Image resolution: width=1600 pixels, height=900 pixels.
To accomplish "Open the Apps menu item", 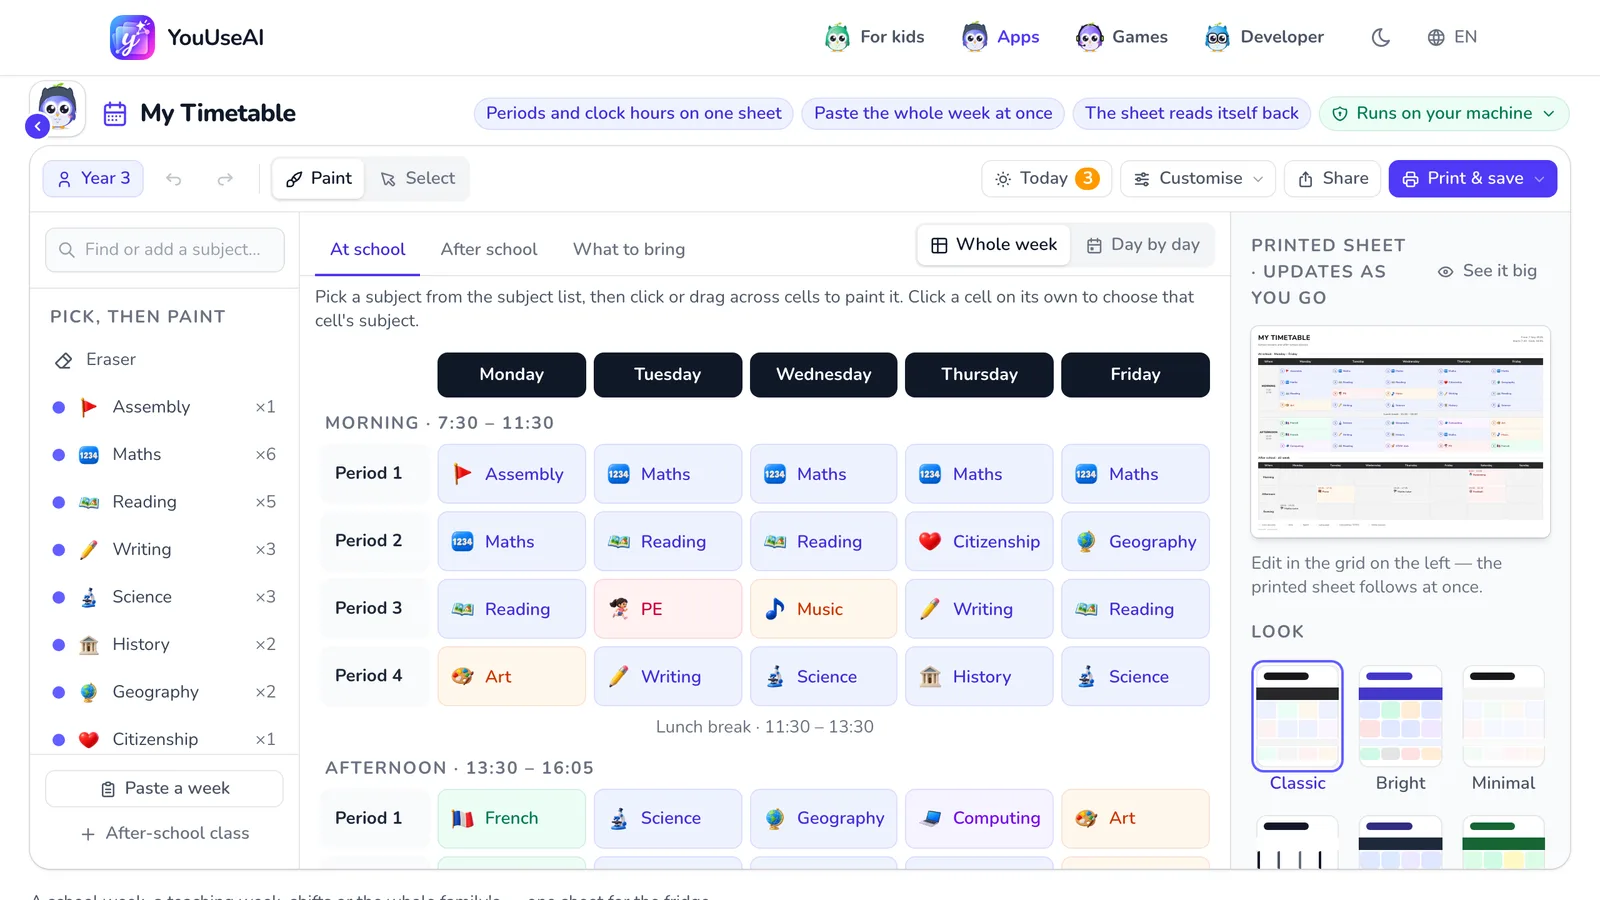I will [1001, 37].
